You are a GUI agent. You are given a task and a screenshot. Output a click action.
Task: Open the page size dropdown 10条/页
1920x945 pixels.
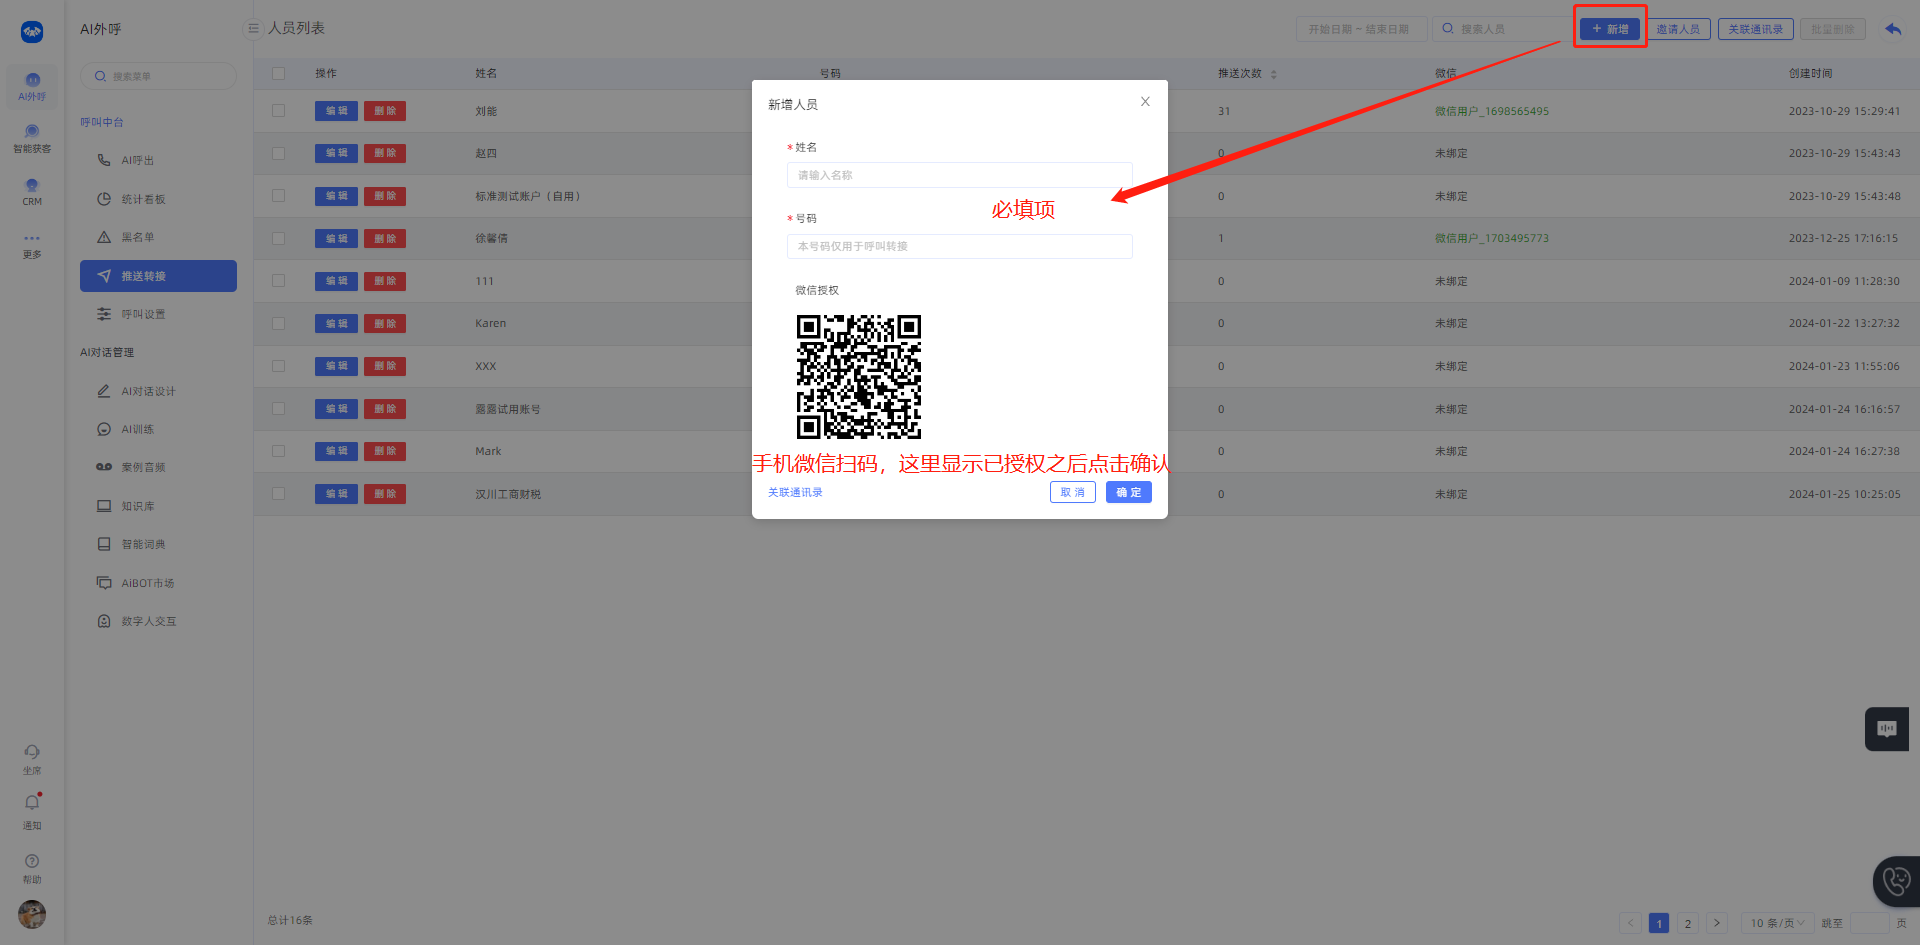point(1777,923)
